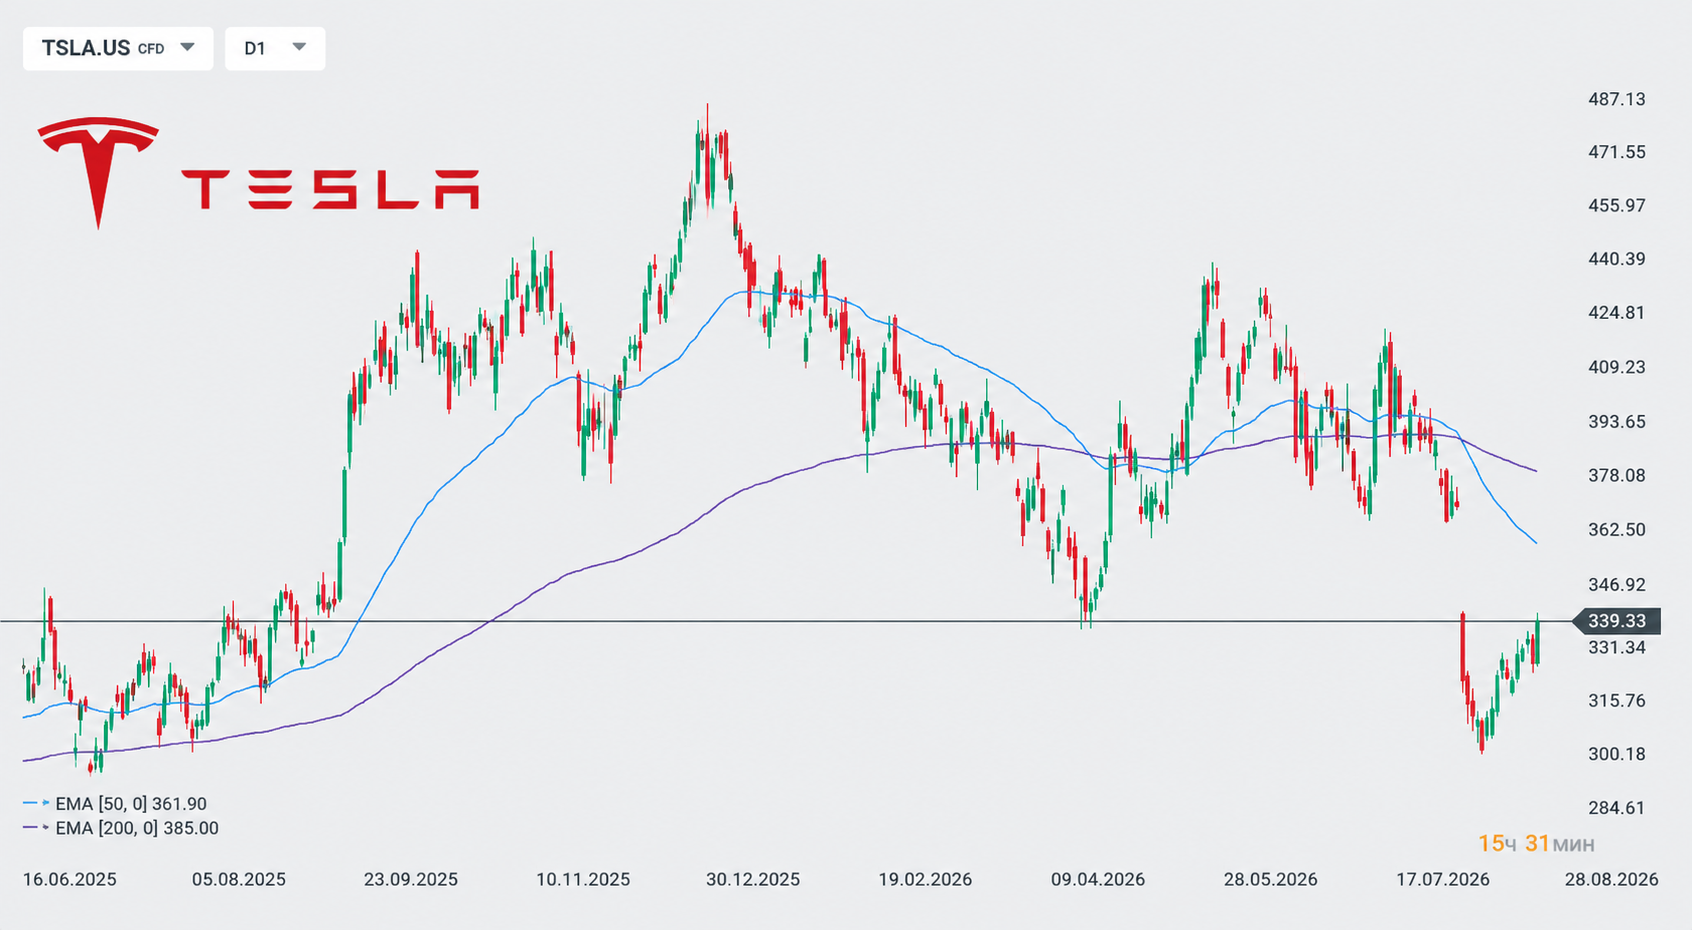Click price axis label 346.92
Screen dimensions: 1692x930
click(x=1617, y=584)
